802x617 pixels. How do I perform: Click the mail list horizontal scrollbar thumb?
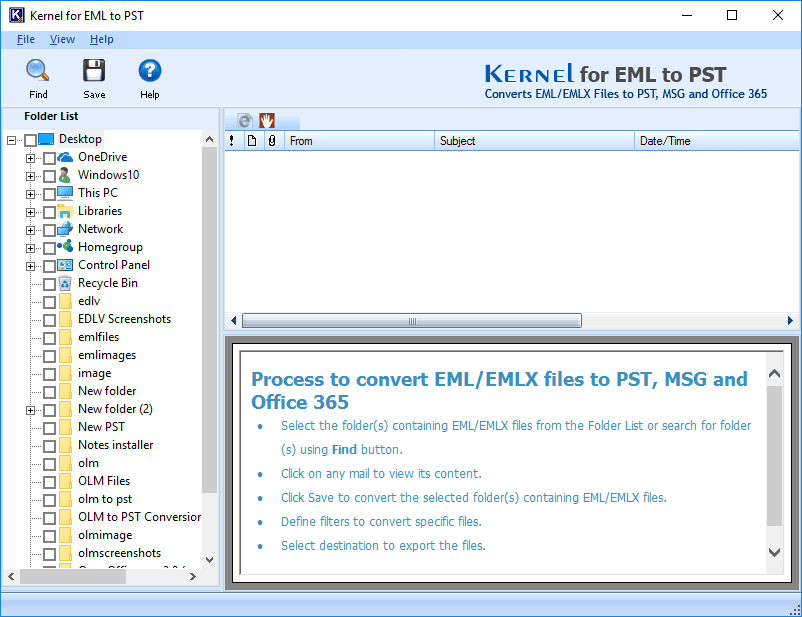(412, 321)
